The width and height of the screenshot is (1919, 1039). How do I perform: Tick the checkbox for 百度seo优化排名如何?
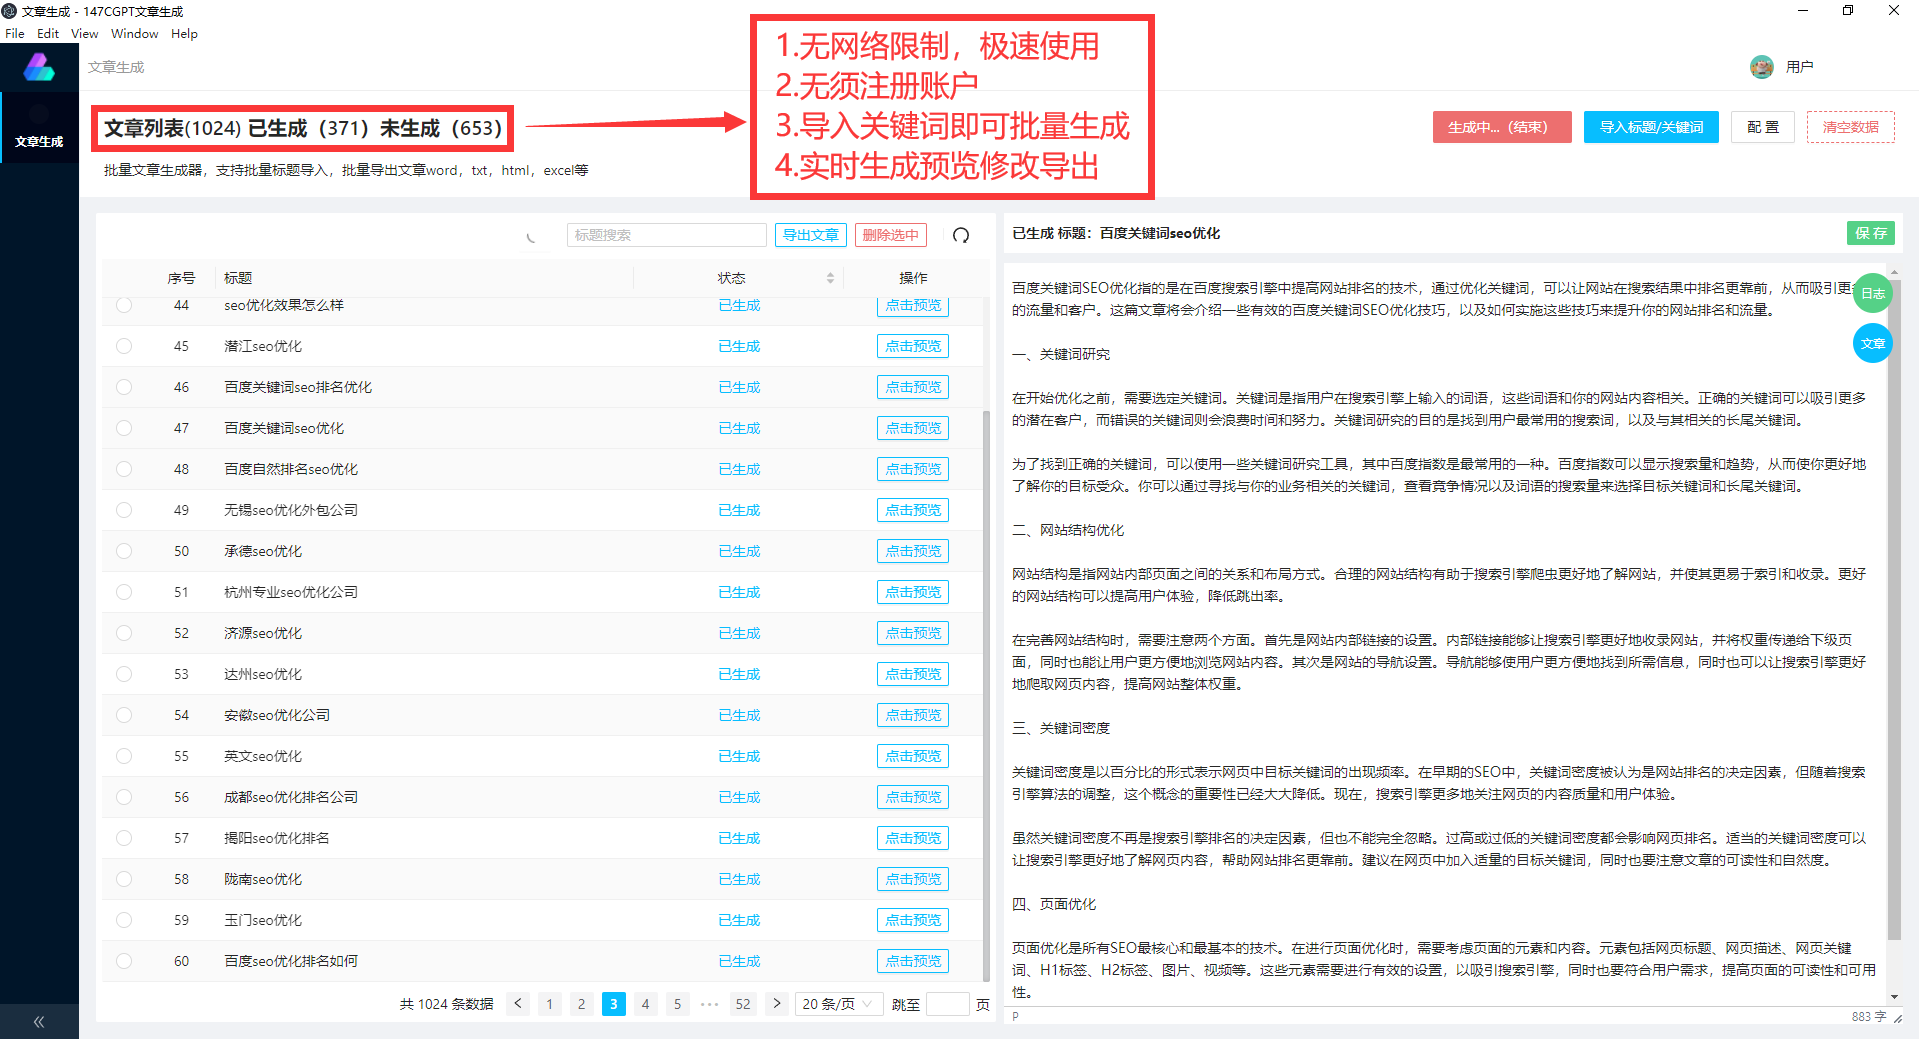pyautogui.click(x=124, y=960)
